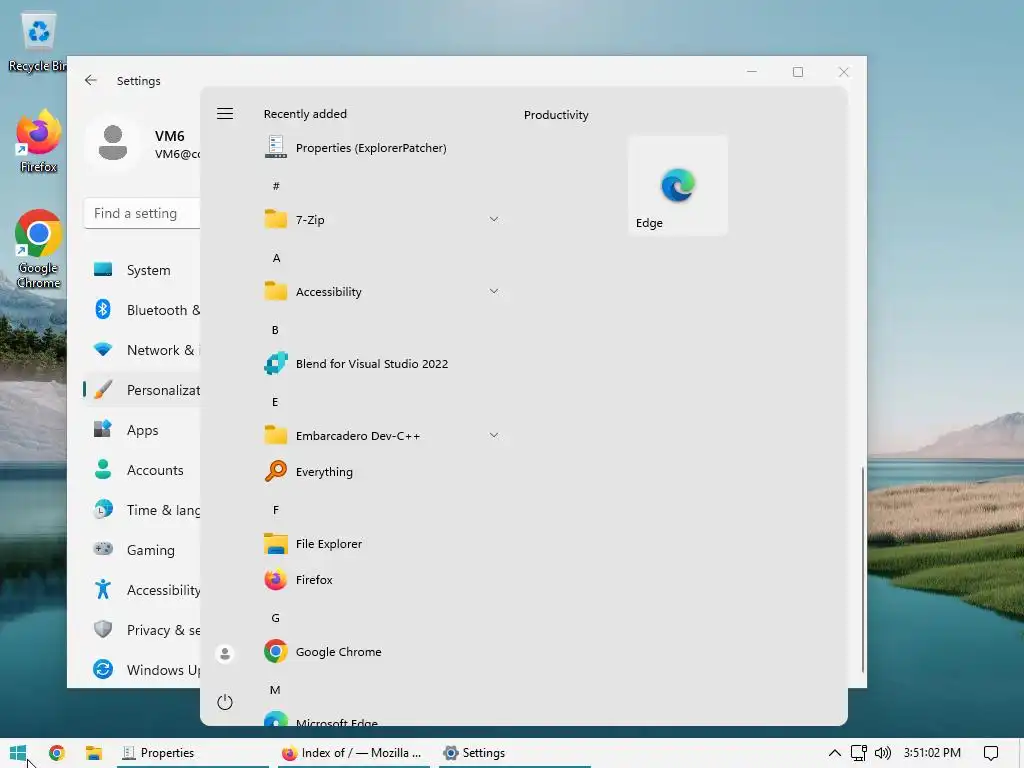
Task: Click the Productivity group title
Action: (556, 115)
